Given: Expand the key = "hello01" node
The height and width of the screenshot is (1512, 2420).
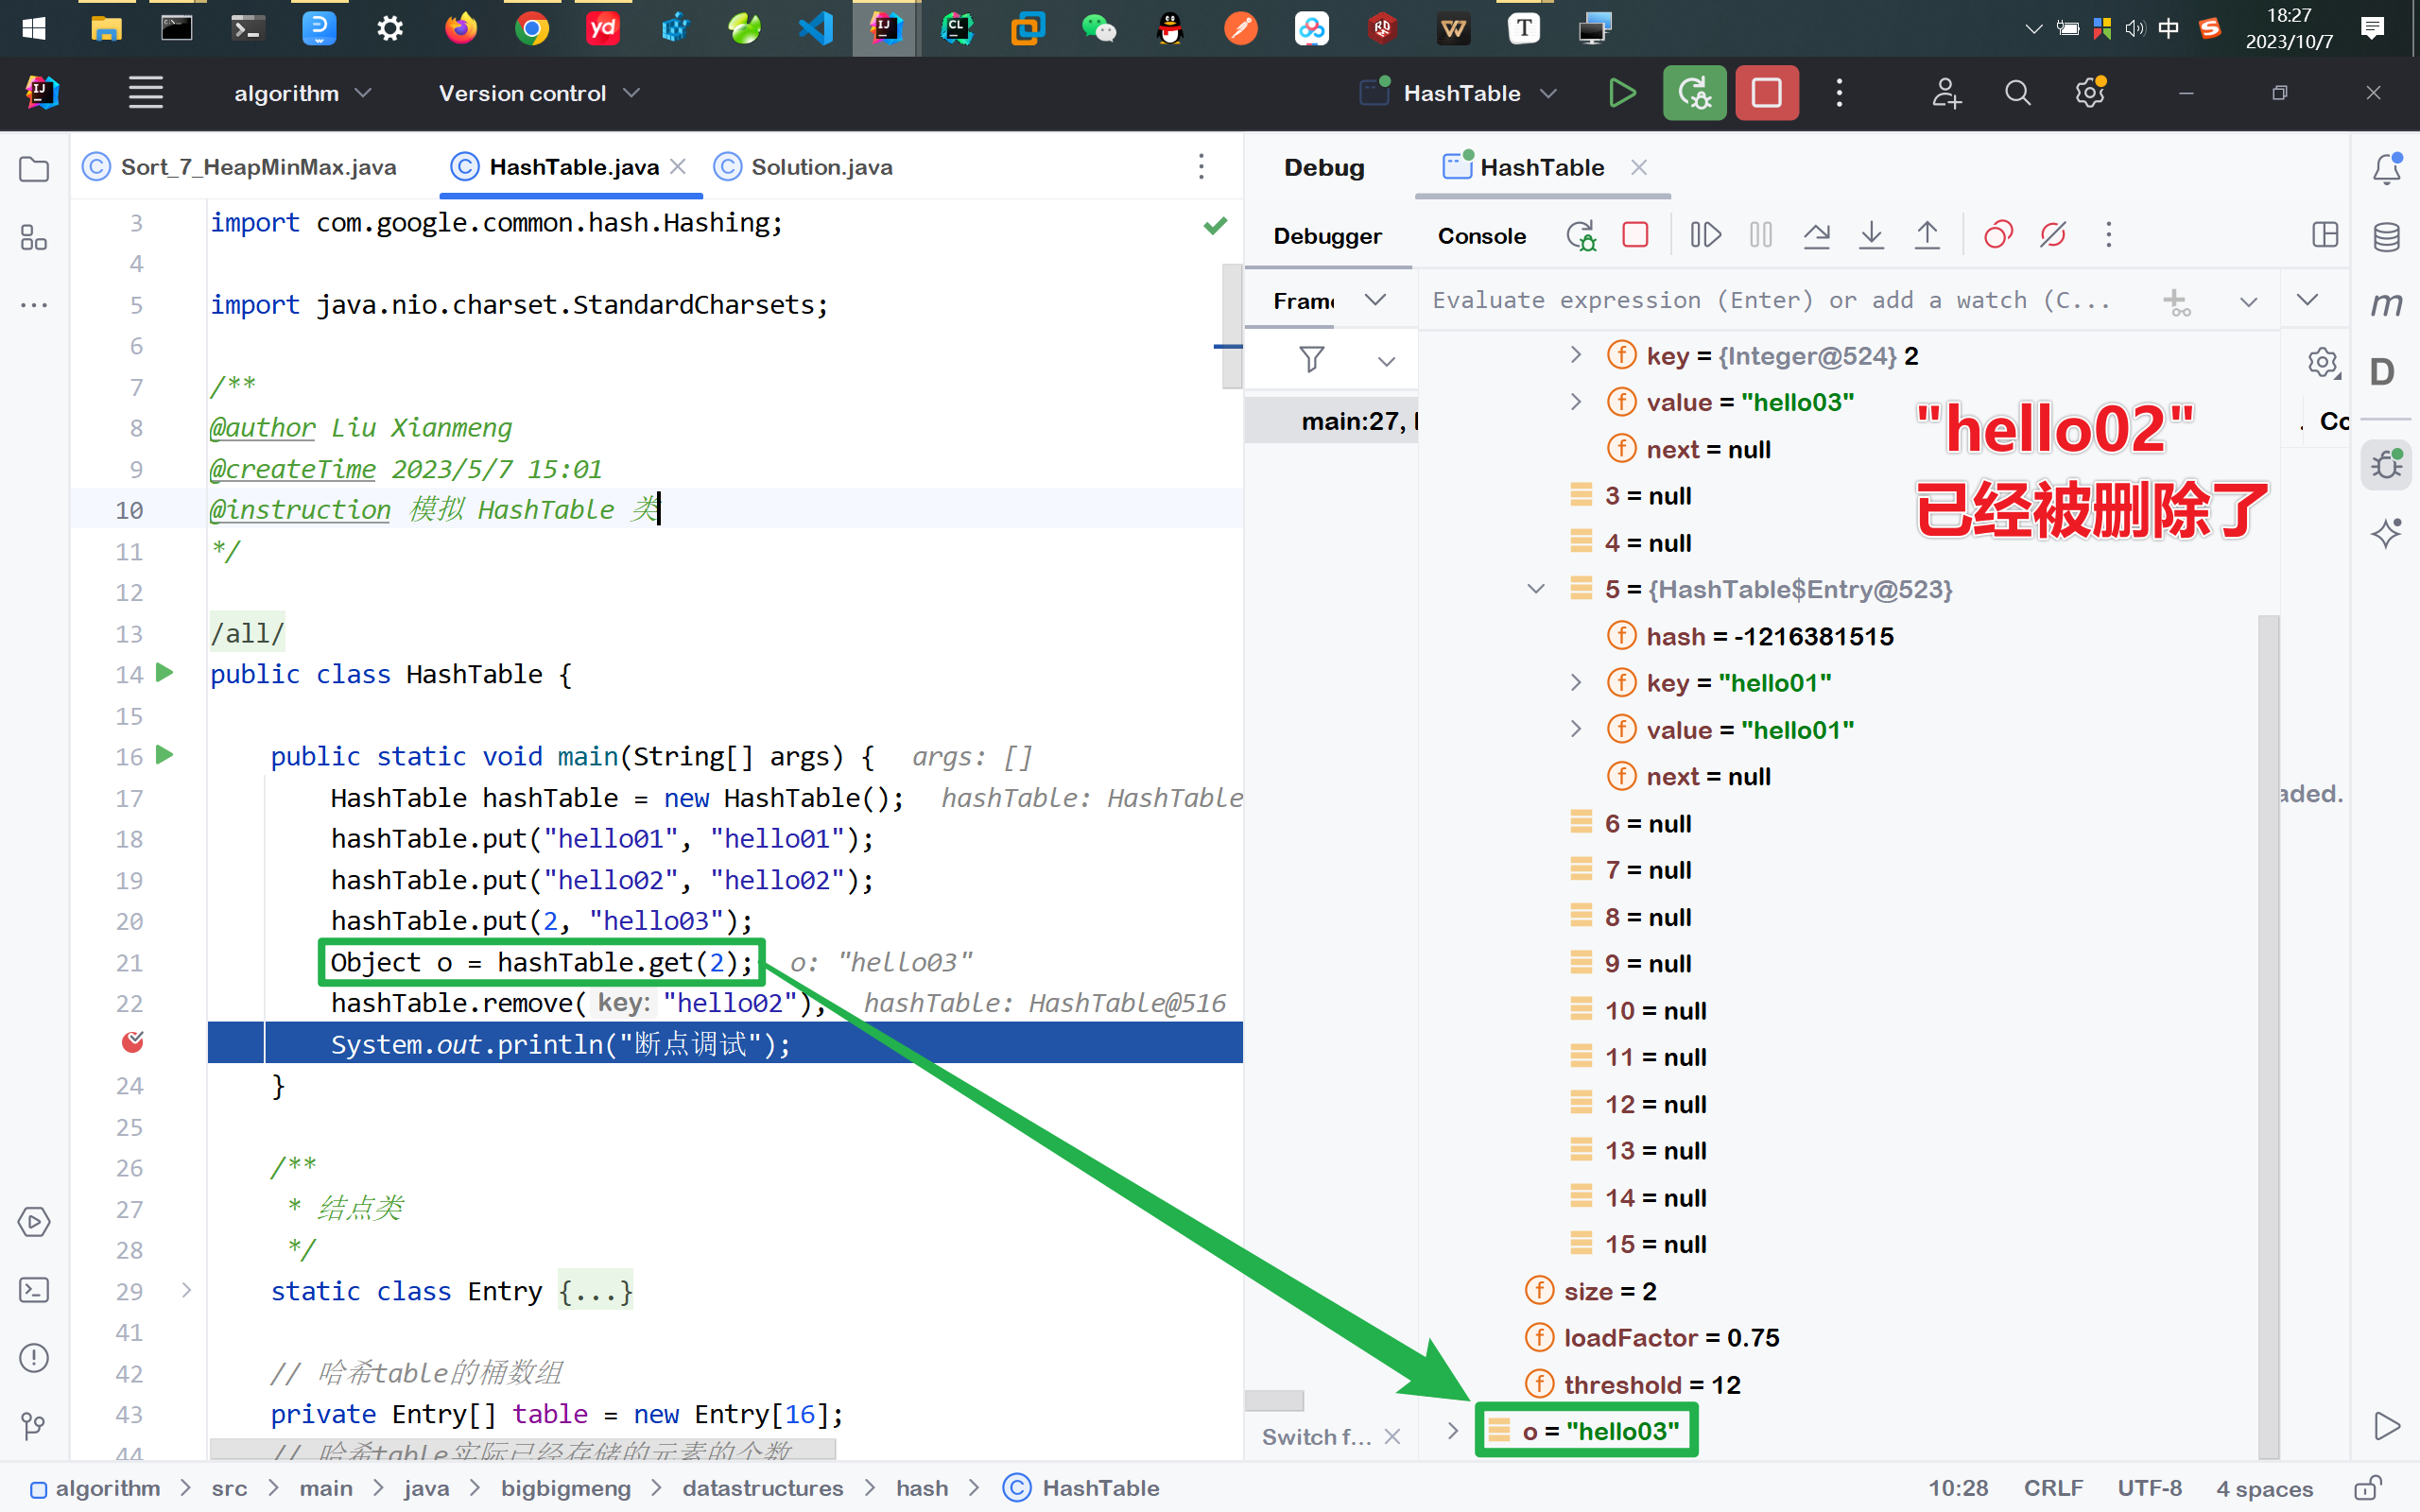Looking at the screenshot, I should tap(1576, 683).
